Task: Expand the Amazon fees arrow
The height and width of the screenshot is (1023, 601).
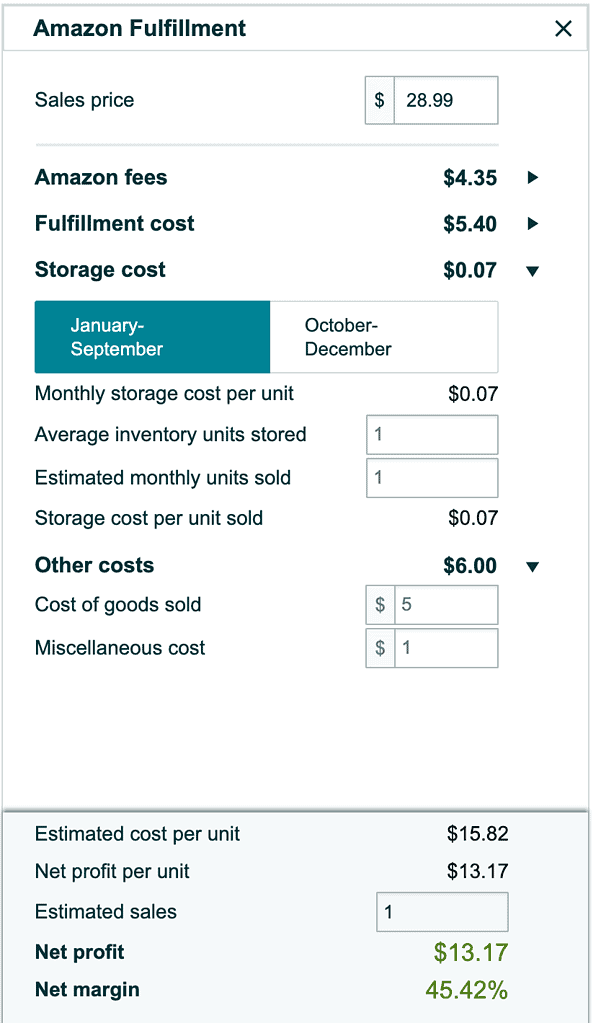Action: (532, 178)
